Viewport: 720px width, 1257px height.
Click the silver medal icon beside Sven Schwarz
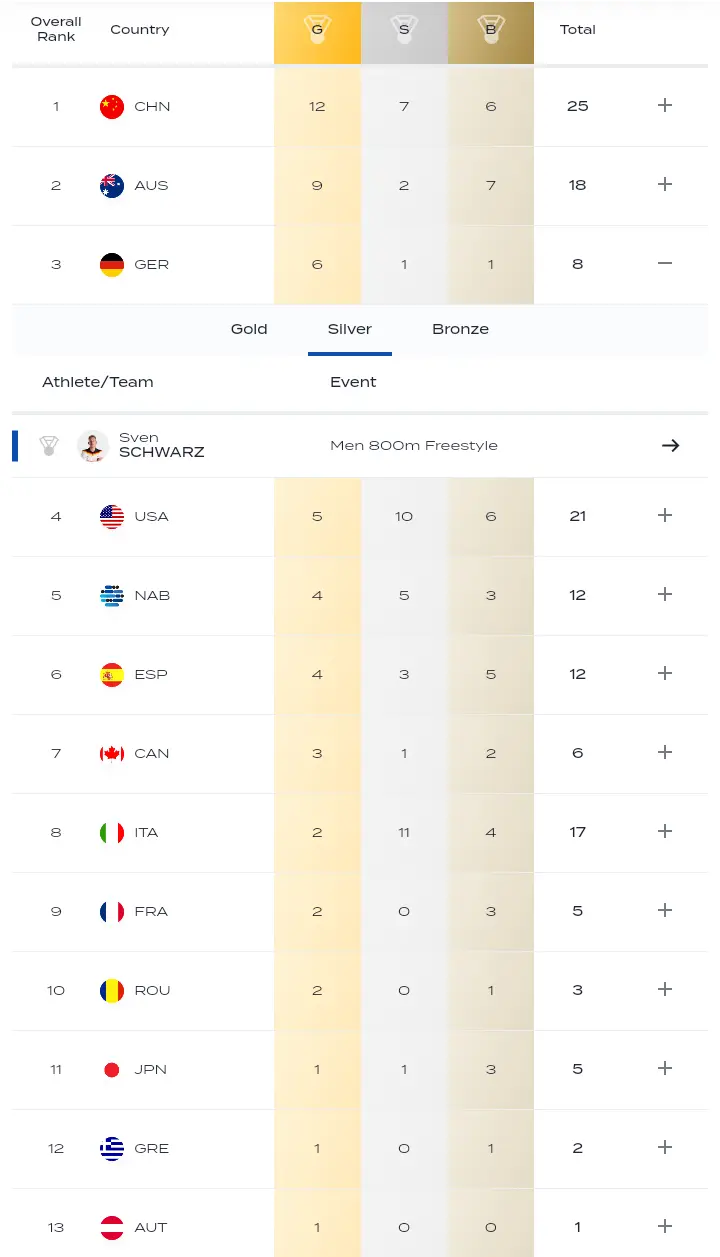49,446
